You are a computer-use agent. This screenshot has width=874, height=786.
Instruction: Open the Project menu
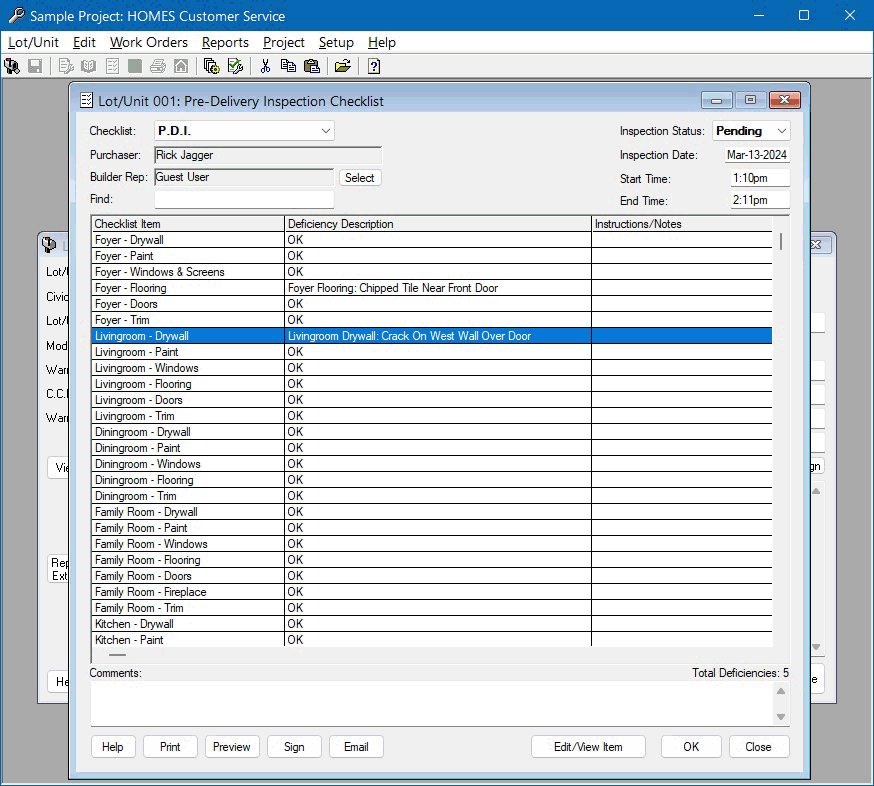coord(284,42)
